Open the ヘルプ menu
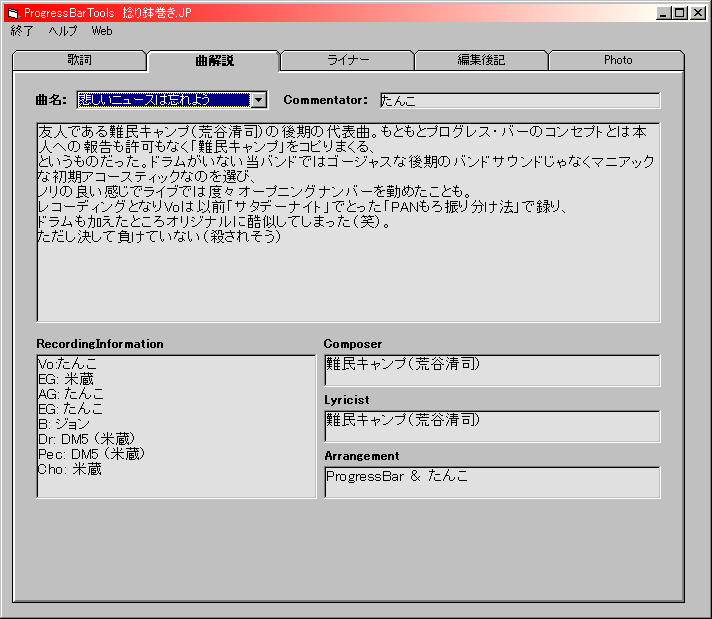 tap(63, 31)
